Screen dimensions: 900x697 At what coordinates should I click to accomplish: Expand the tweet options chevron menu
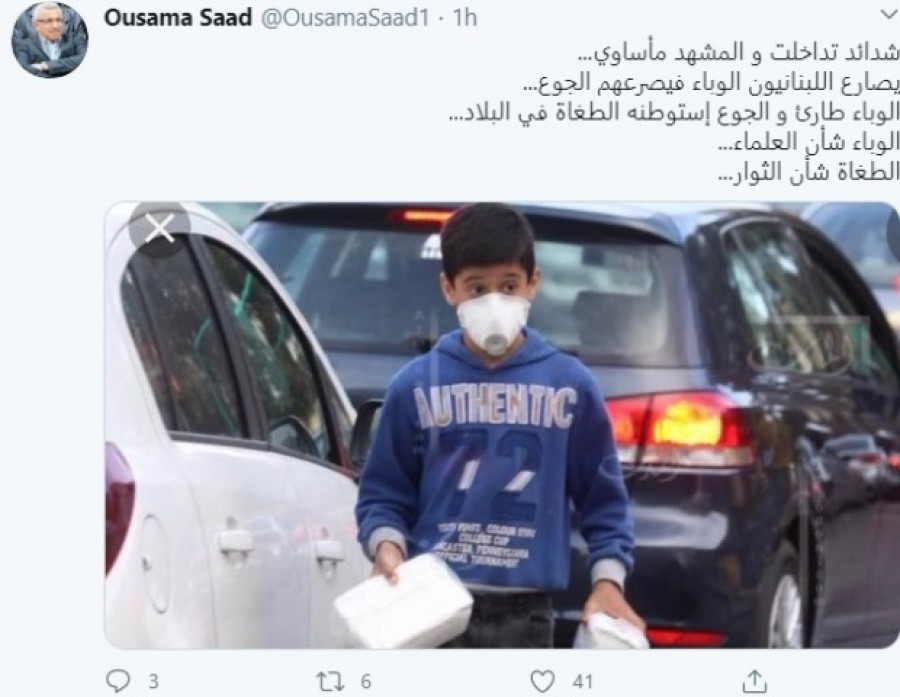click(x=889, y=16)
